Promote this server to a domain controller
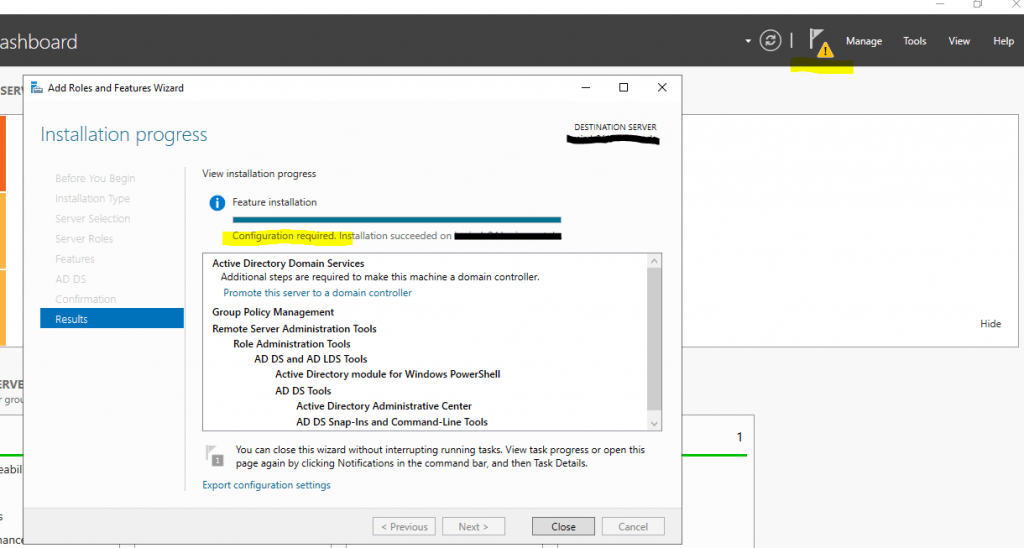This screenshot has width=1024, height=548. click(317, 293)
